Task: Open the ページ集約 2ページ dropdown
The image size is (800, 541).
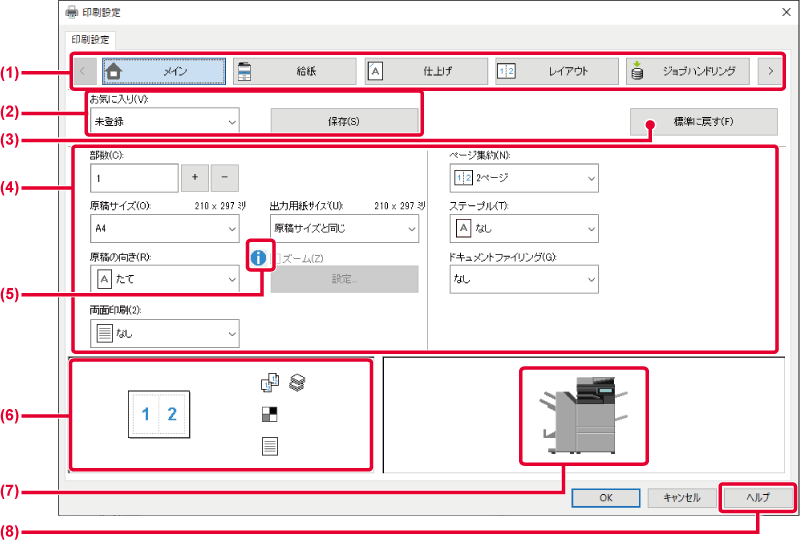Action: [x=524, y=178]
